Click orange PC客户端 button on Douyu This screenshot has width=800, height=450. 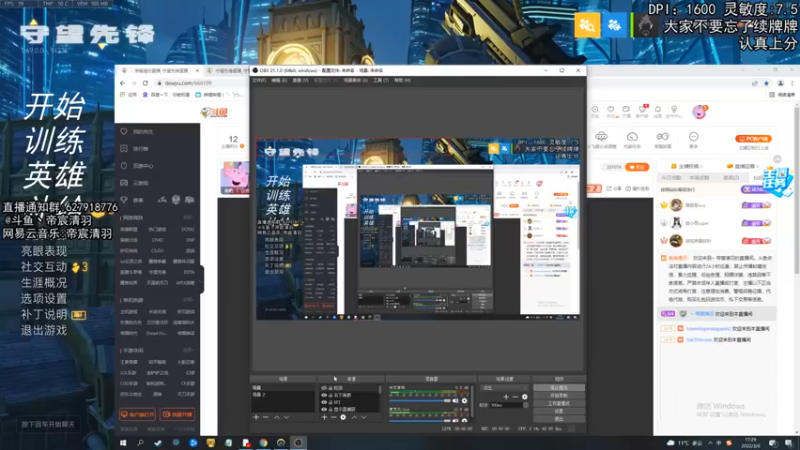pos(753,138)
